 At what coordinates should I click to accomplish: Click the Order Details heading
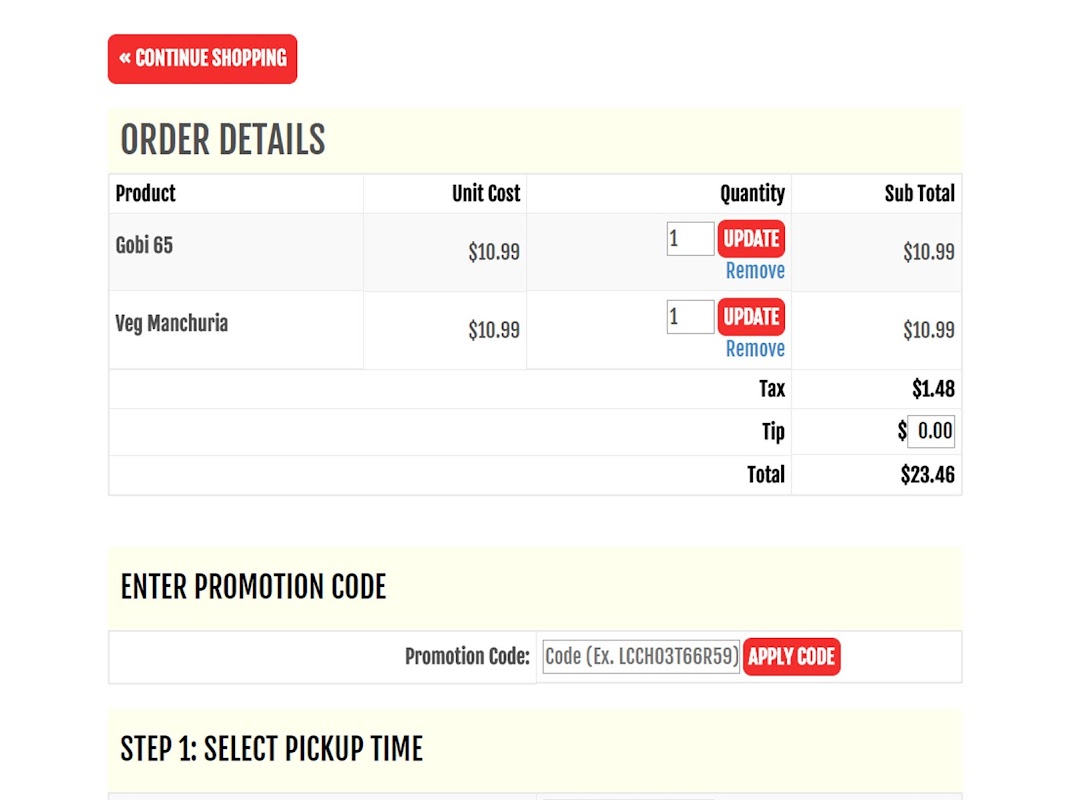222,140
